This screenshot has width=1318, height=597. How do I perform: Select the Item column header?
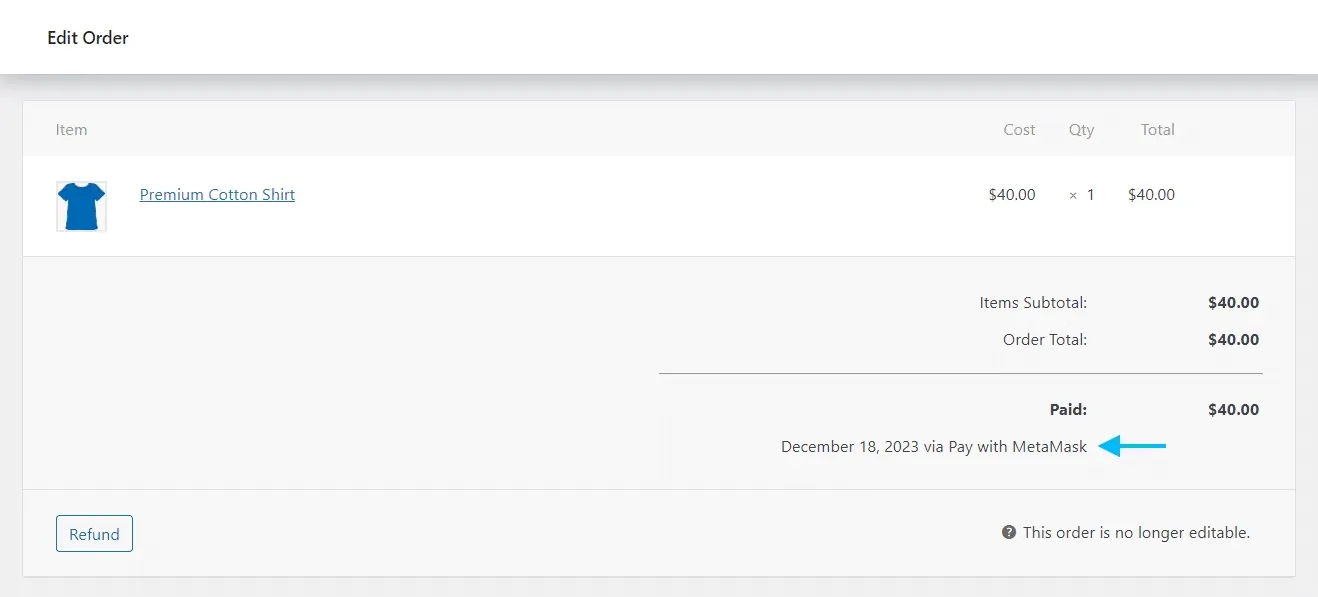click(71, 129)
